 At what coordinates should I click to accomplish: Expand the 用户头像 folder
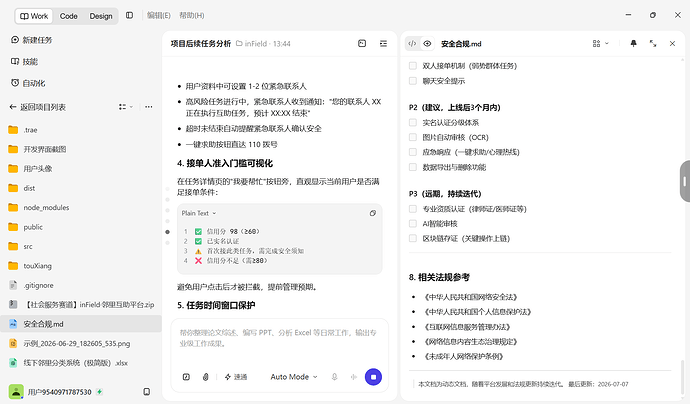pos(81,169)
